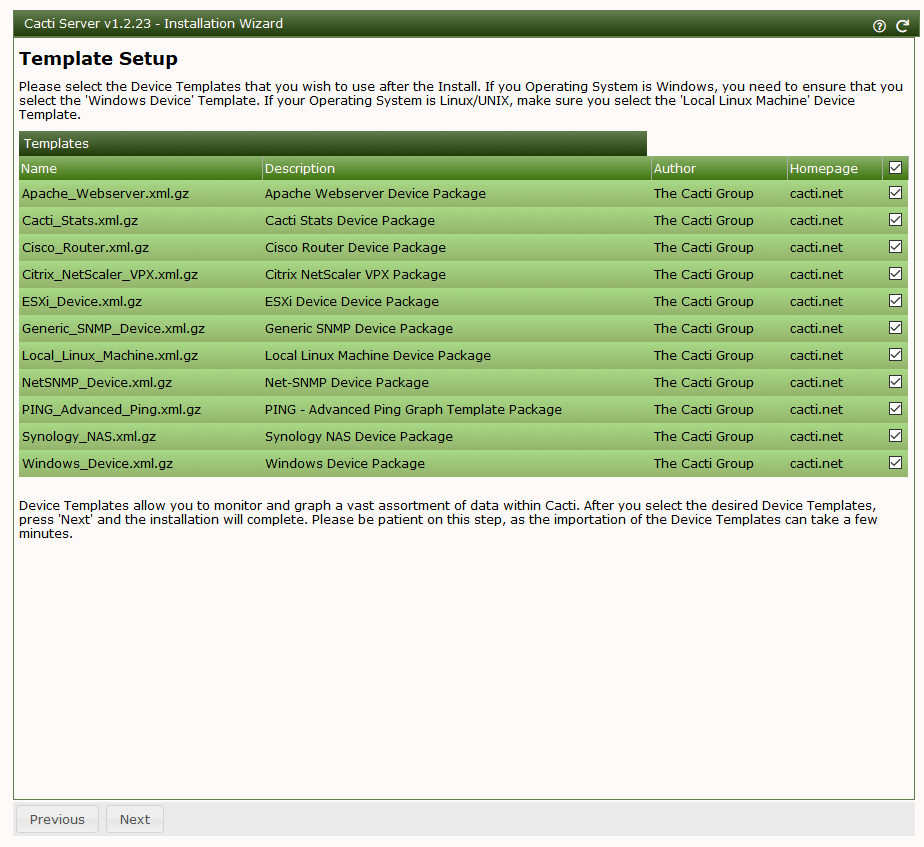Image resolution: width=924 pixels, height=847 pixels.
Task: Click 'Generic SNMP Device Package' description
Action: (359, 329)
